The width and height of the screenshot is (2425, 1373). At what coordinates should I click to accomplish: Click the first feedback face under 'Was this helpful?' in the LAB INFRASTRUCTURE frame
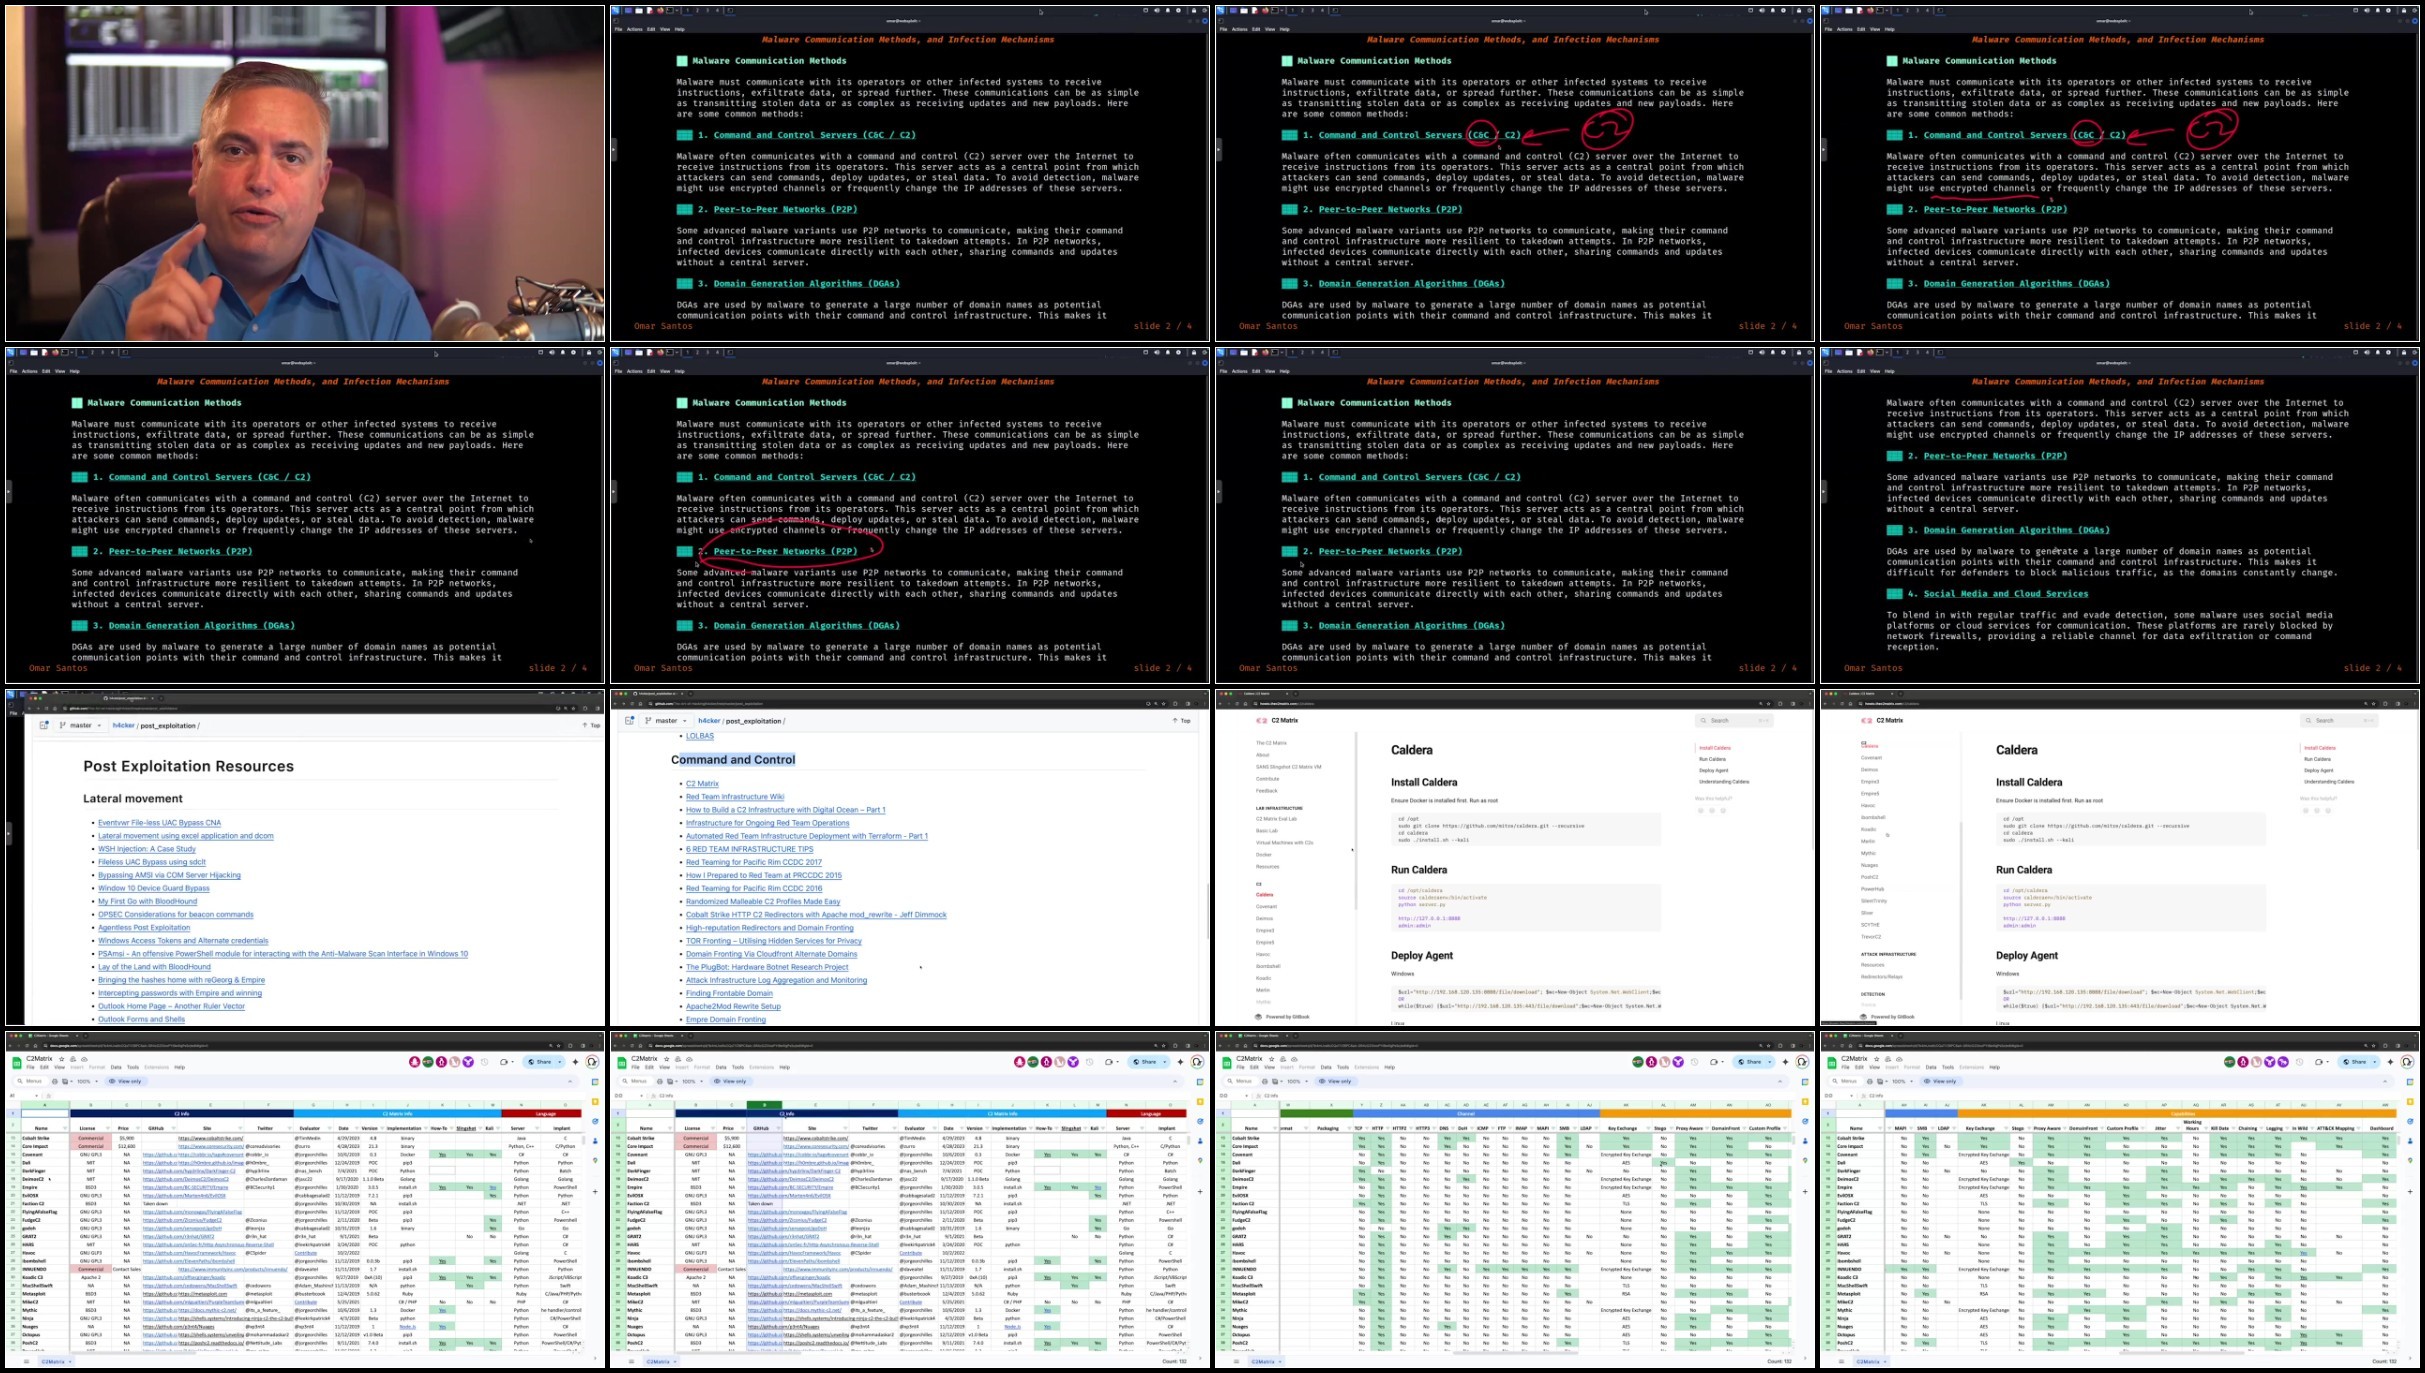click(1701, 810)
